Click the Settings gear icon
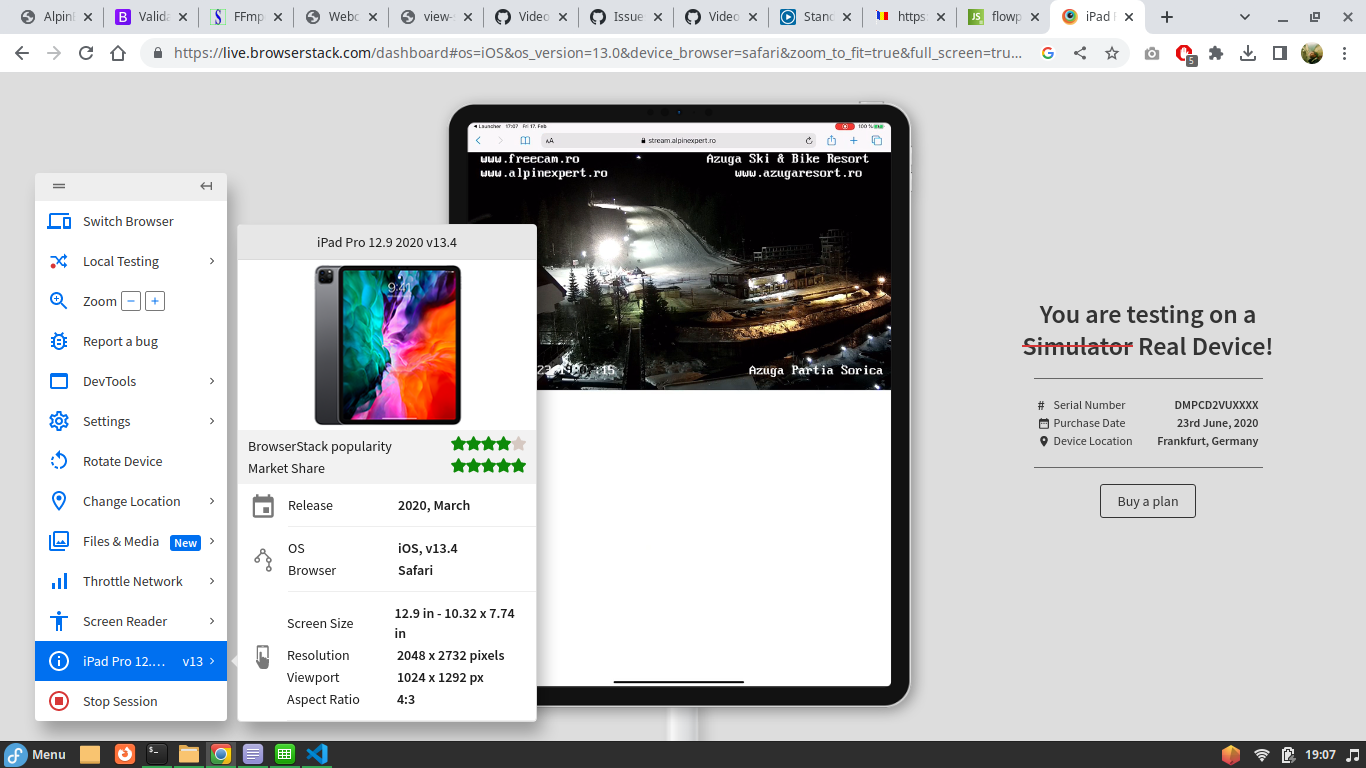 (59, 421)
